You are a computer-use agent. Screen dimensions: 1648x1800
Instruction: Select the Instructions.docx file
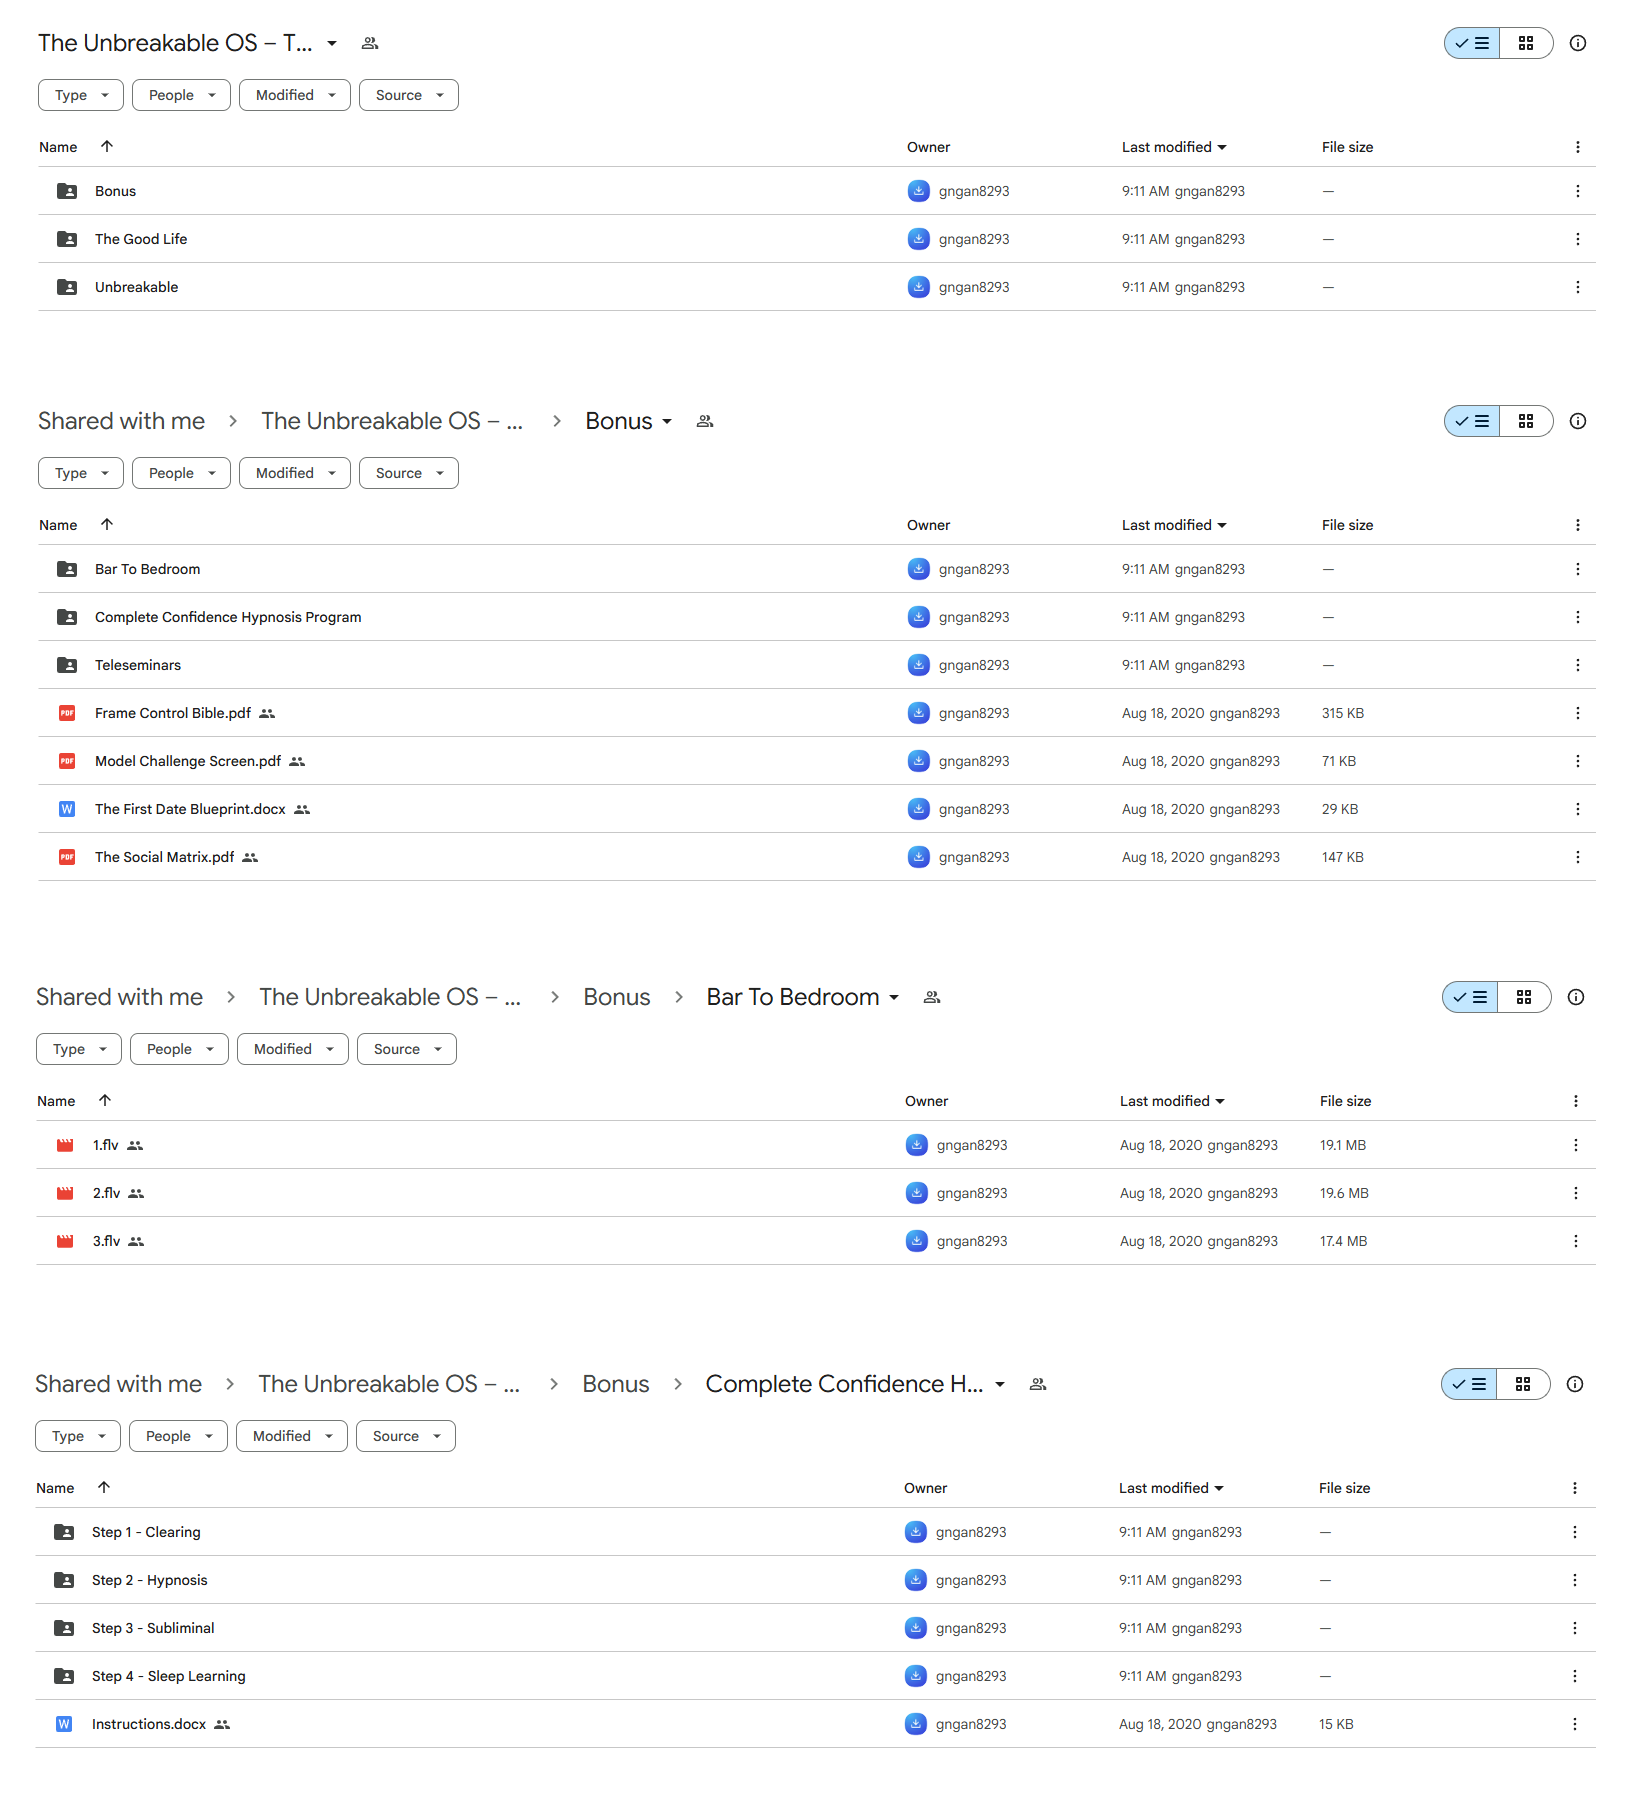816,1724
